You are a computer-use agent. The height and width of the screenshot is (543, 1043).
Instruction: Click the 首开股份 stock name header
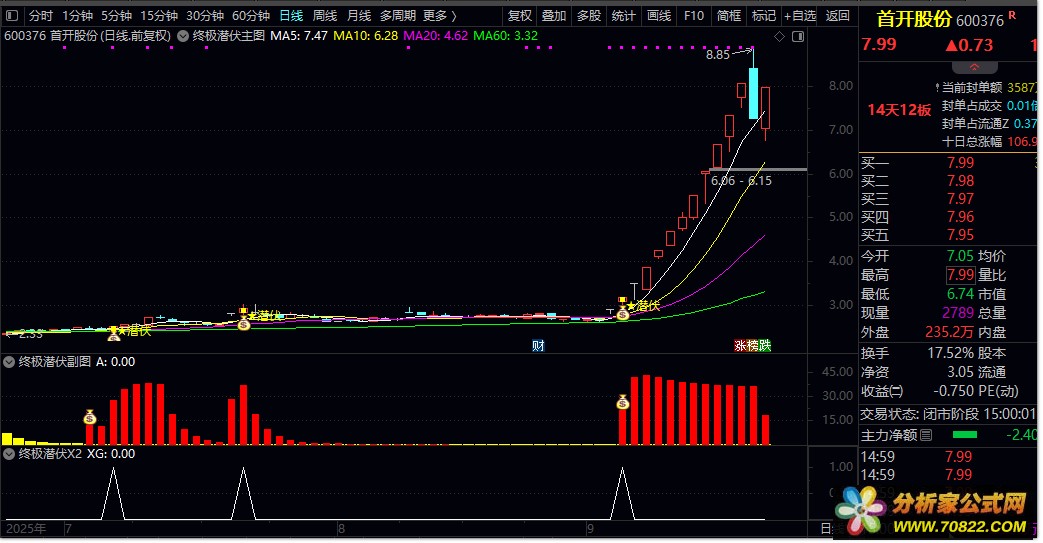(914, 19)
